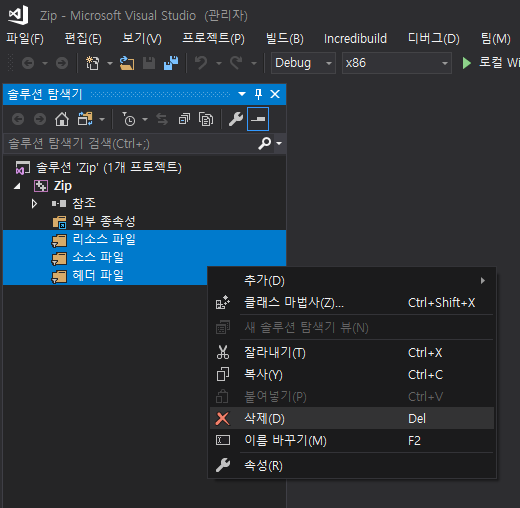This screenshot has height=508, width=520.
Task: Click Sync with Active Document icon
Action: (x=162, y=119)
